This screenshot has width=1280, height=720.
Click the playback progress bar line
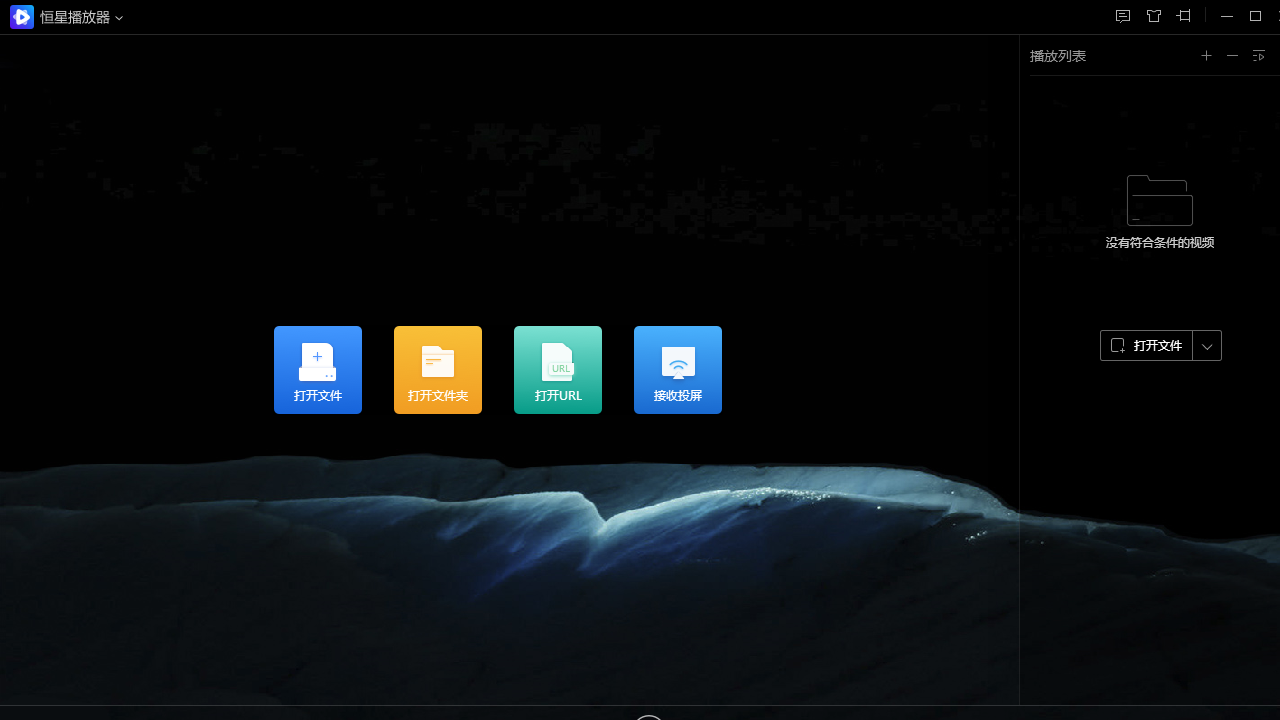tap(400, 706)
